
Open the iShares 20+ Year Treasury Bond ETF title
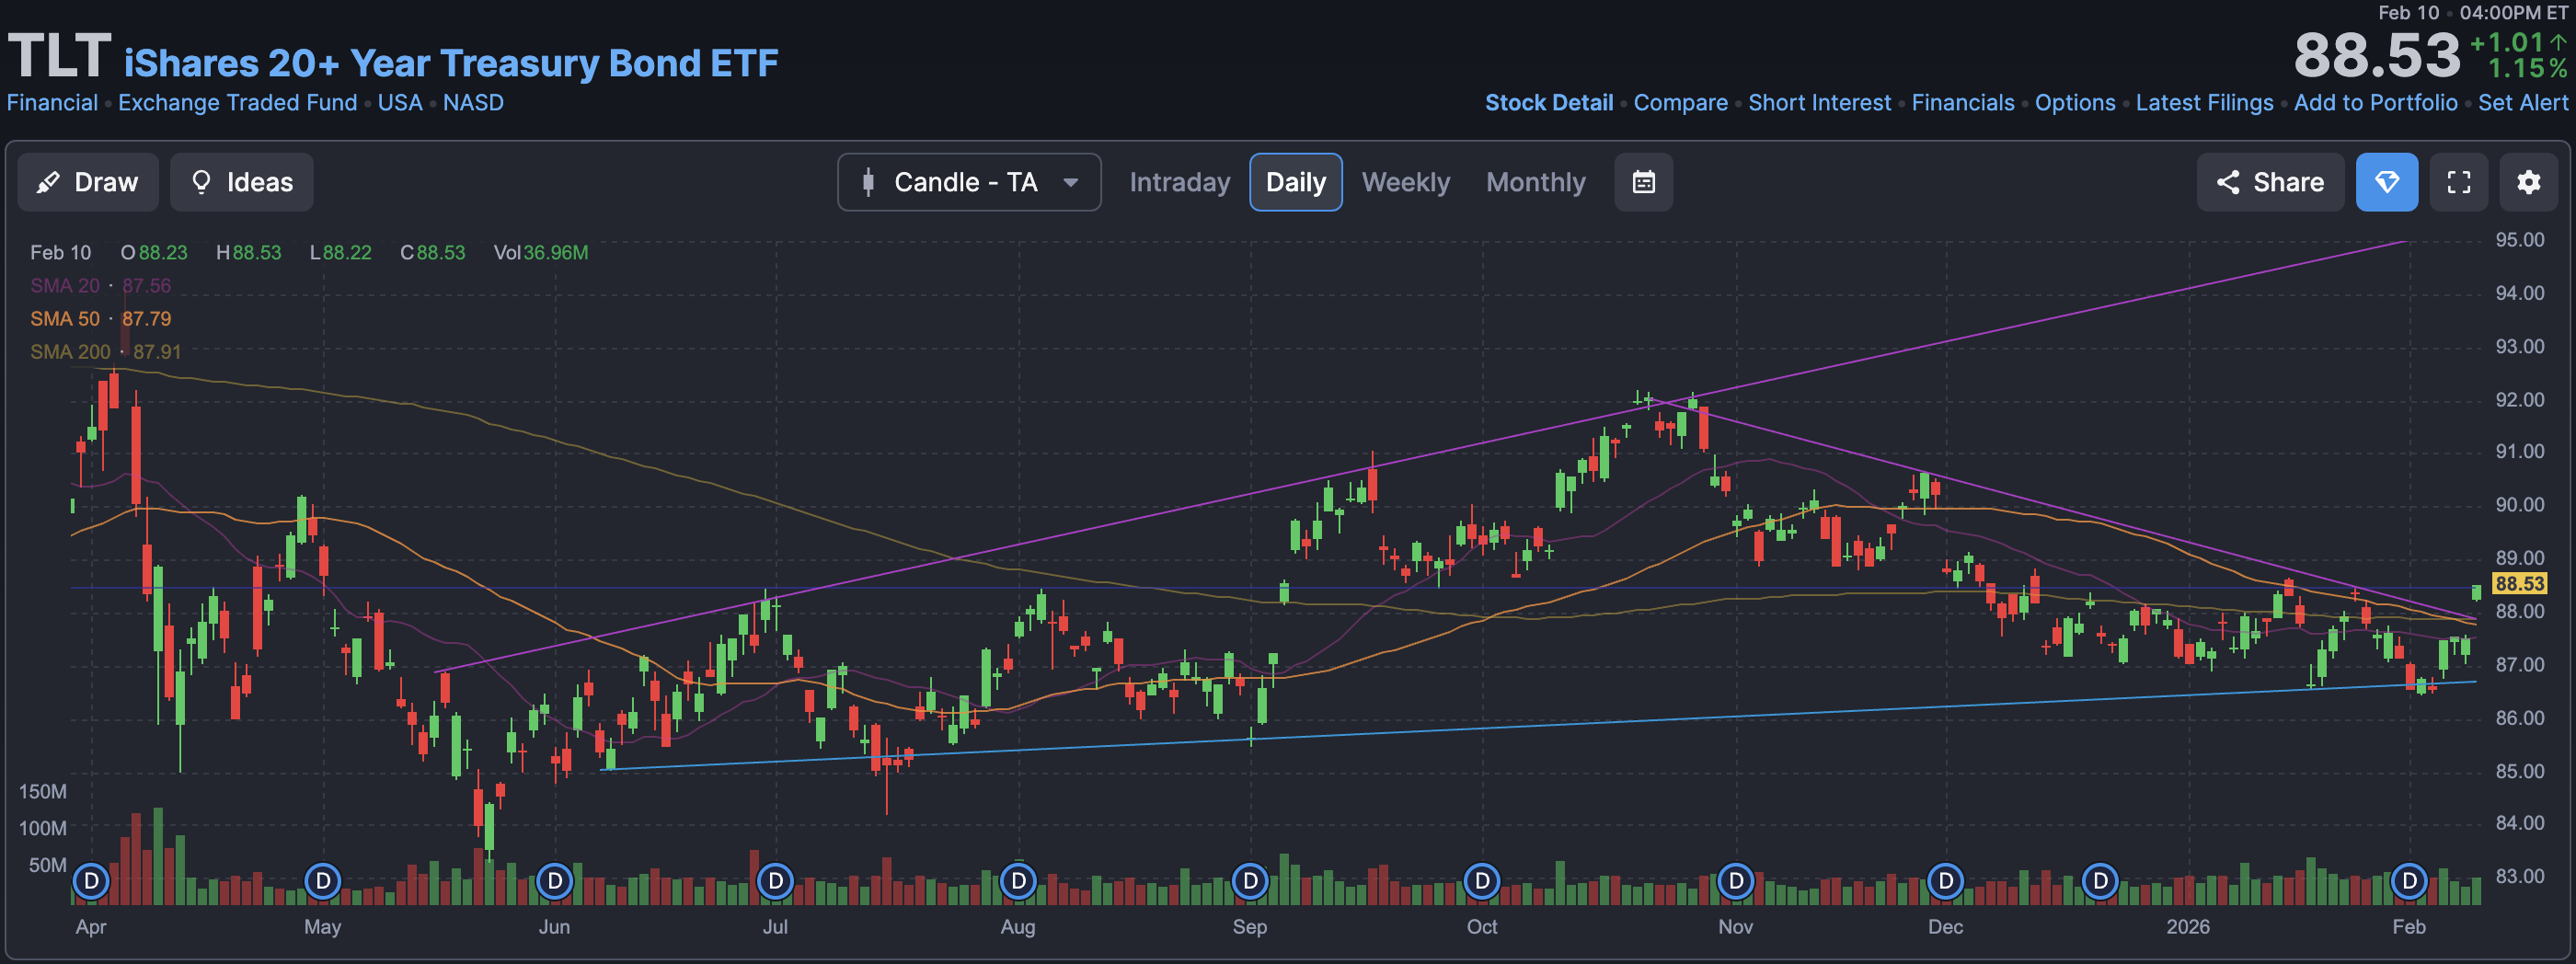click(450, 63)
